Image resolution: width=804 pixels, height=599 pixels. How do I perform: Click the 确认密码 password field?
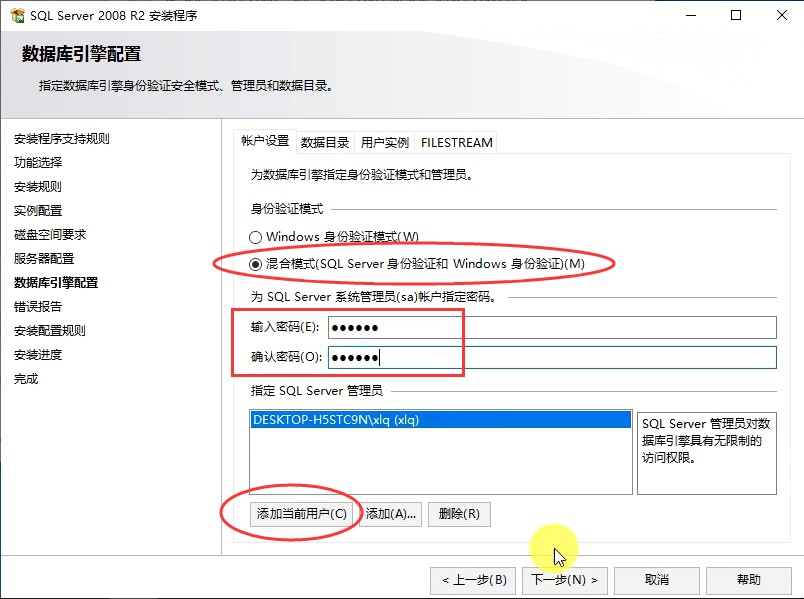click(x=552, y=357)
